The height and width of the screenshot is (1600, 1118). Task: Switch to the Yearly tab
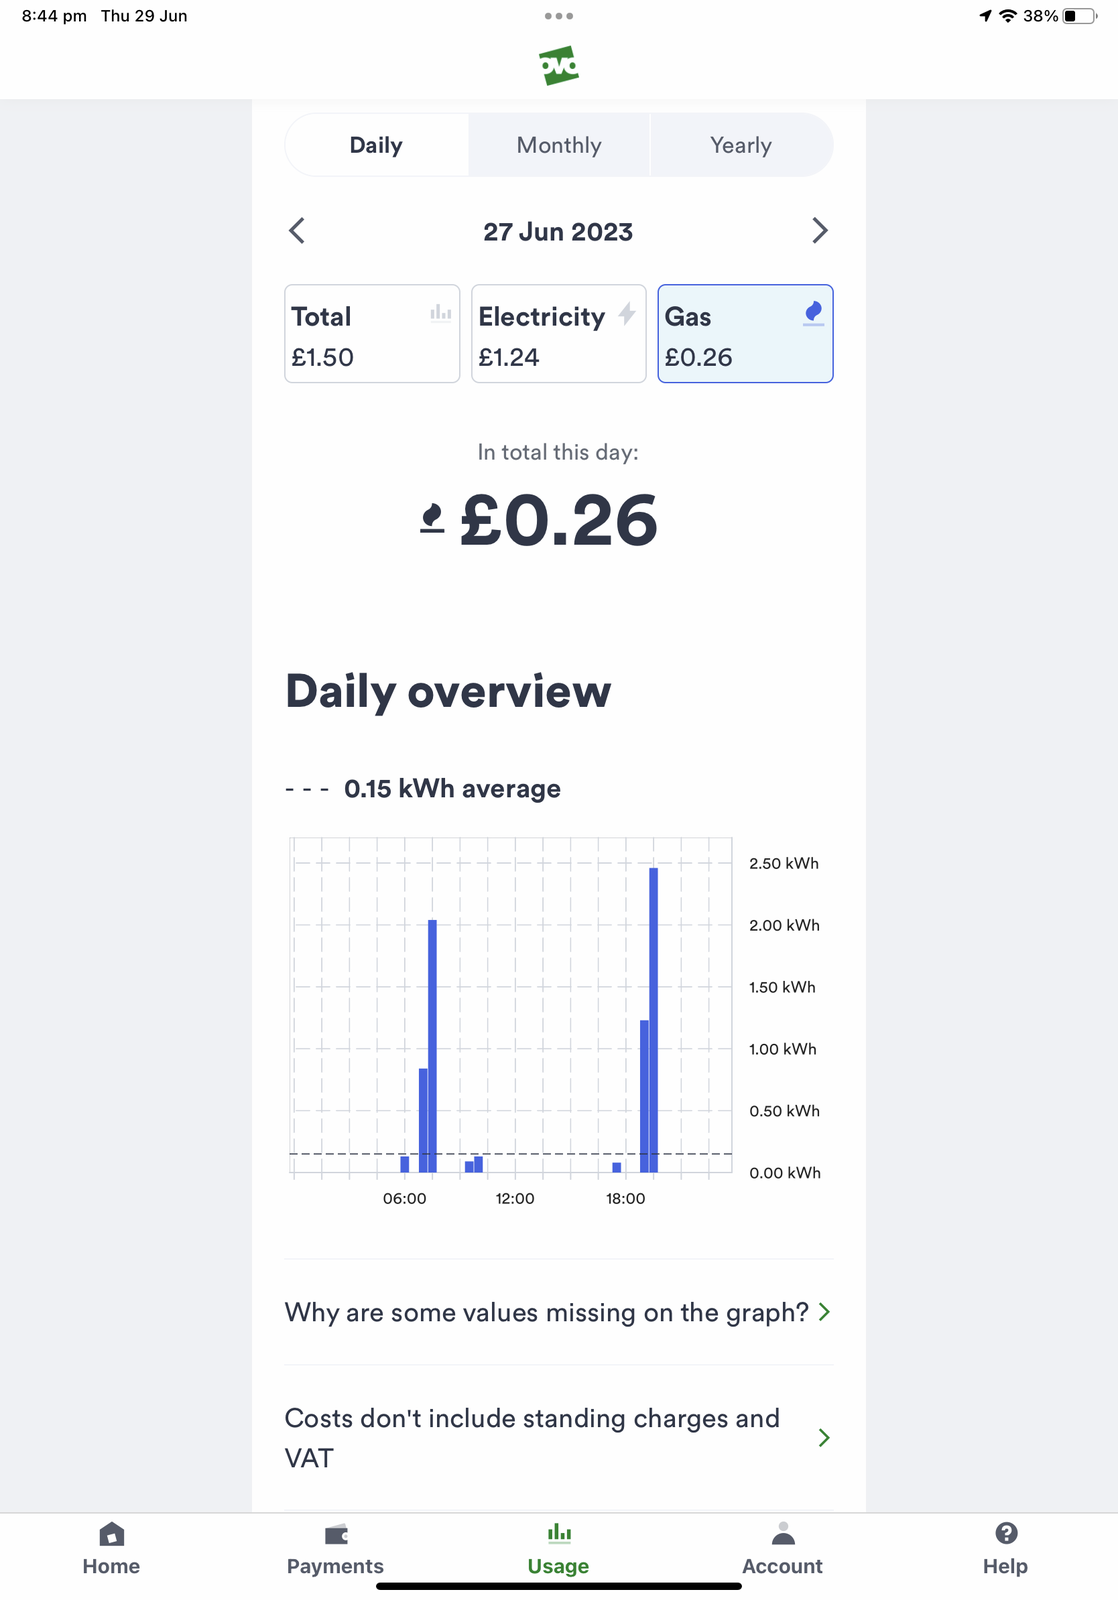741,145
